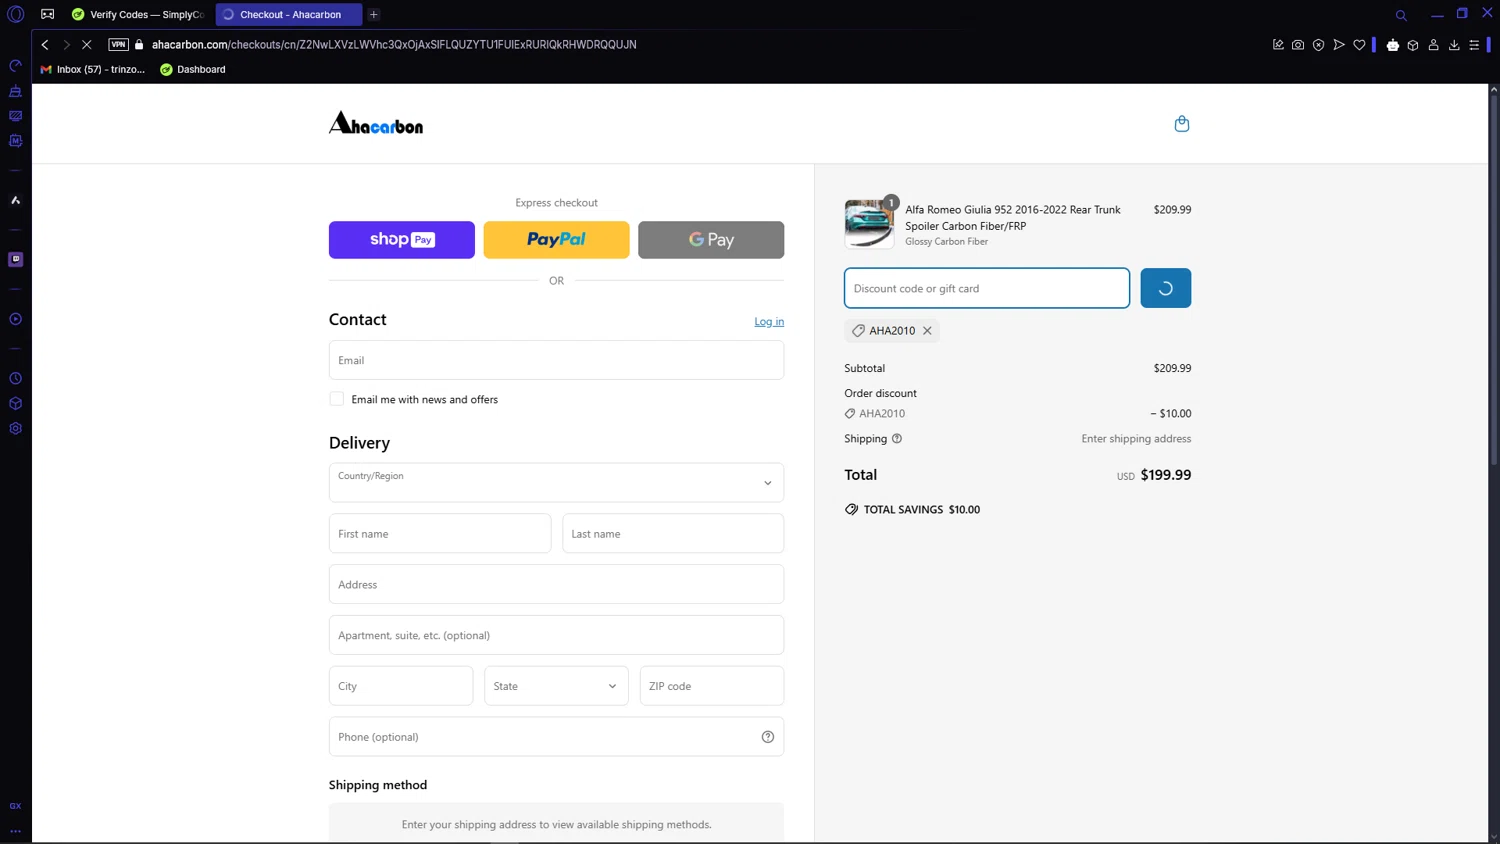View site security lock information
This screenshot has width=1500, height=844.
point(139,45)
